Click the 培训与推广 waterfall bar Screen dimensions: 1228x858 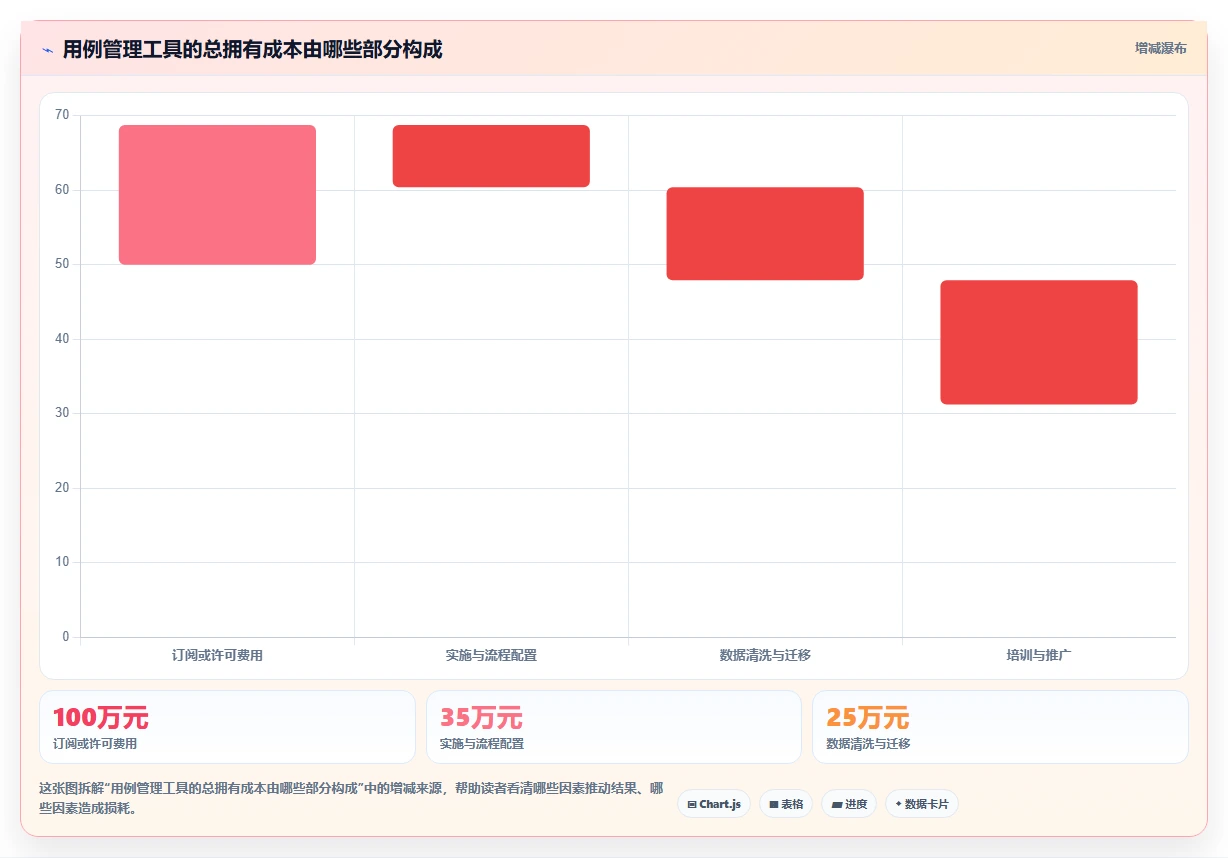tap(1039, 342)
